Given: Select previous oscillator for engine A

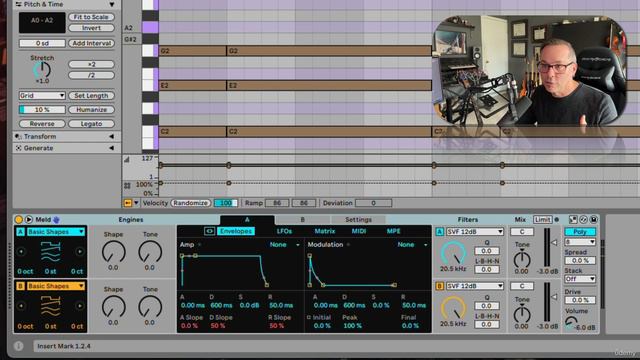Looking at the screenshot, I should [x=21, y=251].
